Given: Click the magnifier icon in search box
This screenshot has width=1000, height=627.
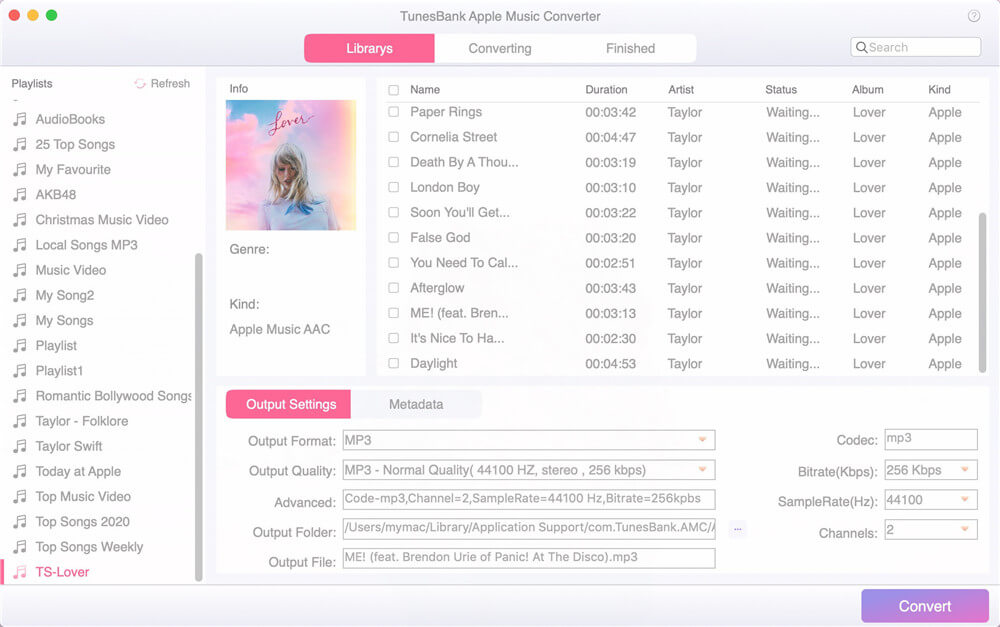Looking at the screenshot, I should click(x=861, y=47).
